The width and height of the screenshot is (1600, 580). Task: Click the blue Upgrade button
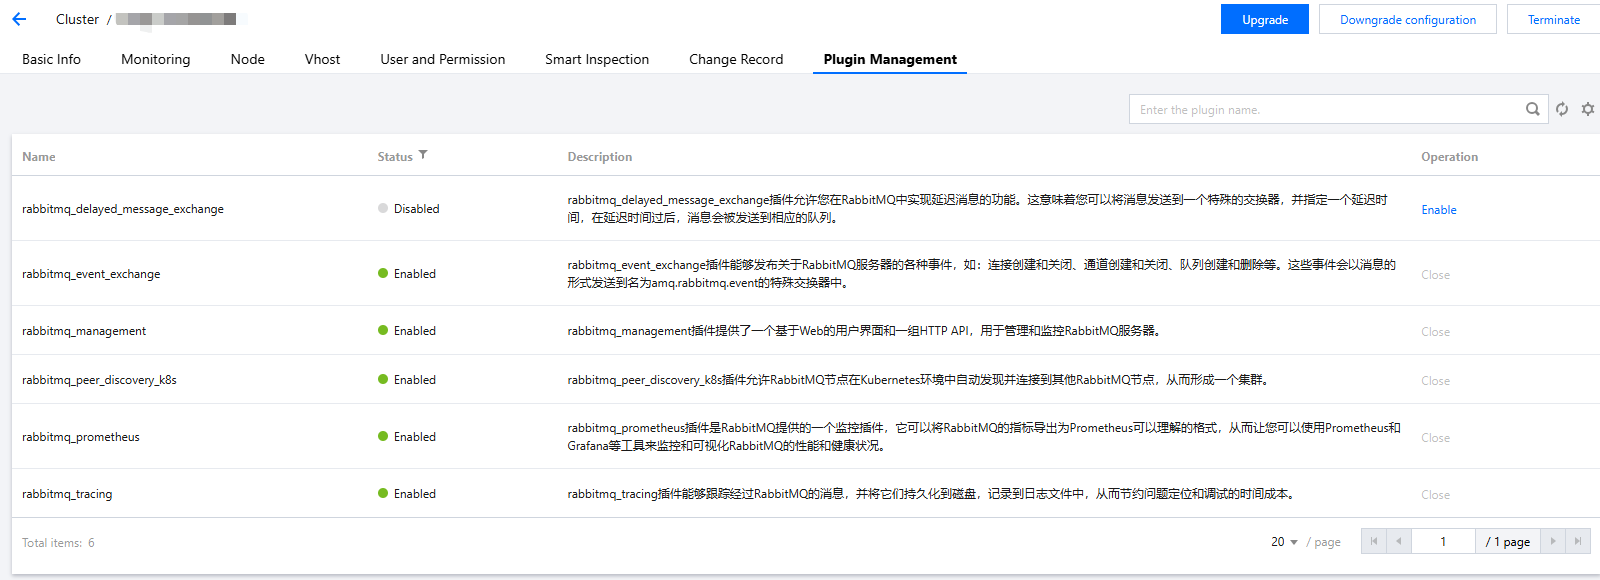click(x=1265, y=19)
